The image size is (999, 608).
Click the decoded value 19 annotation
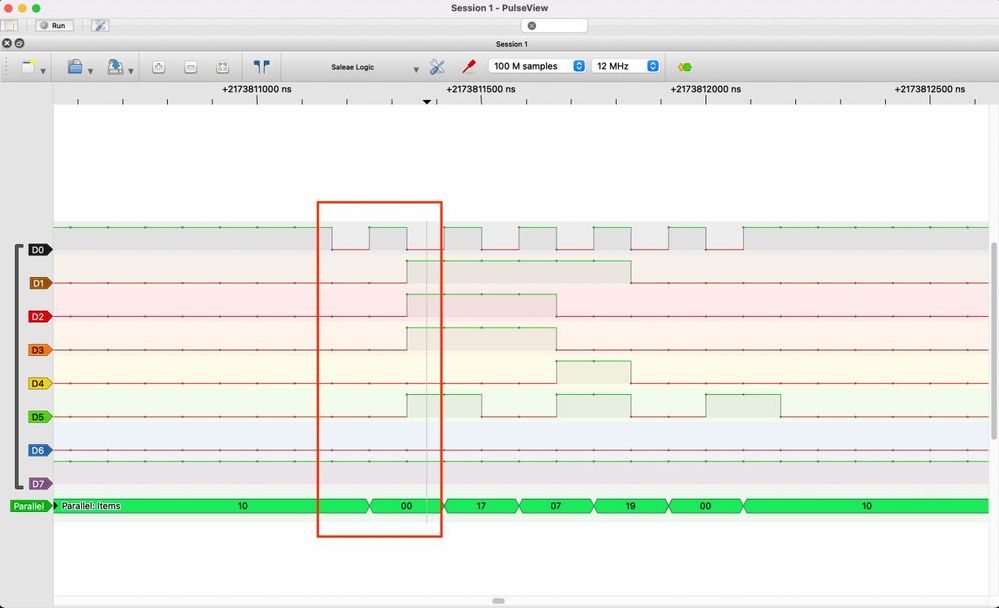click(x=631, y=506)
